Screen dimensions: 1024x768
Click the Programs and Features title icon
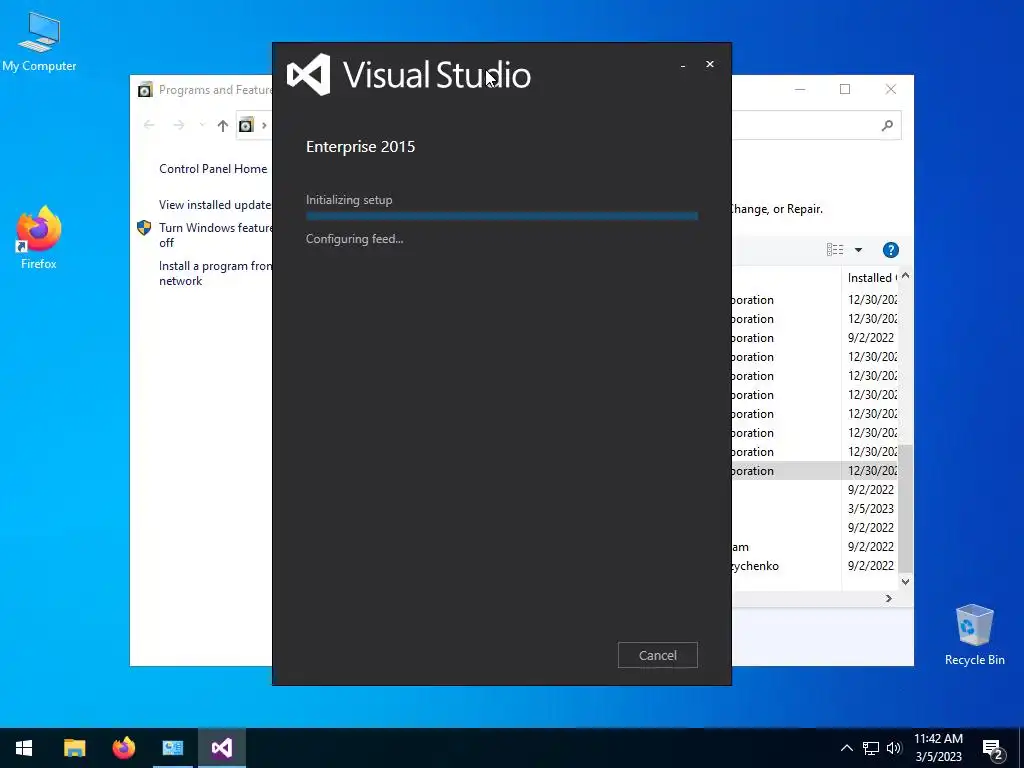[145, 89]
